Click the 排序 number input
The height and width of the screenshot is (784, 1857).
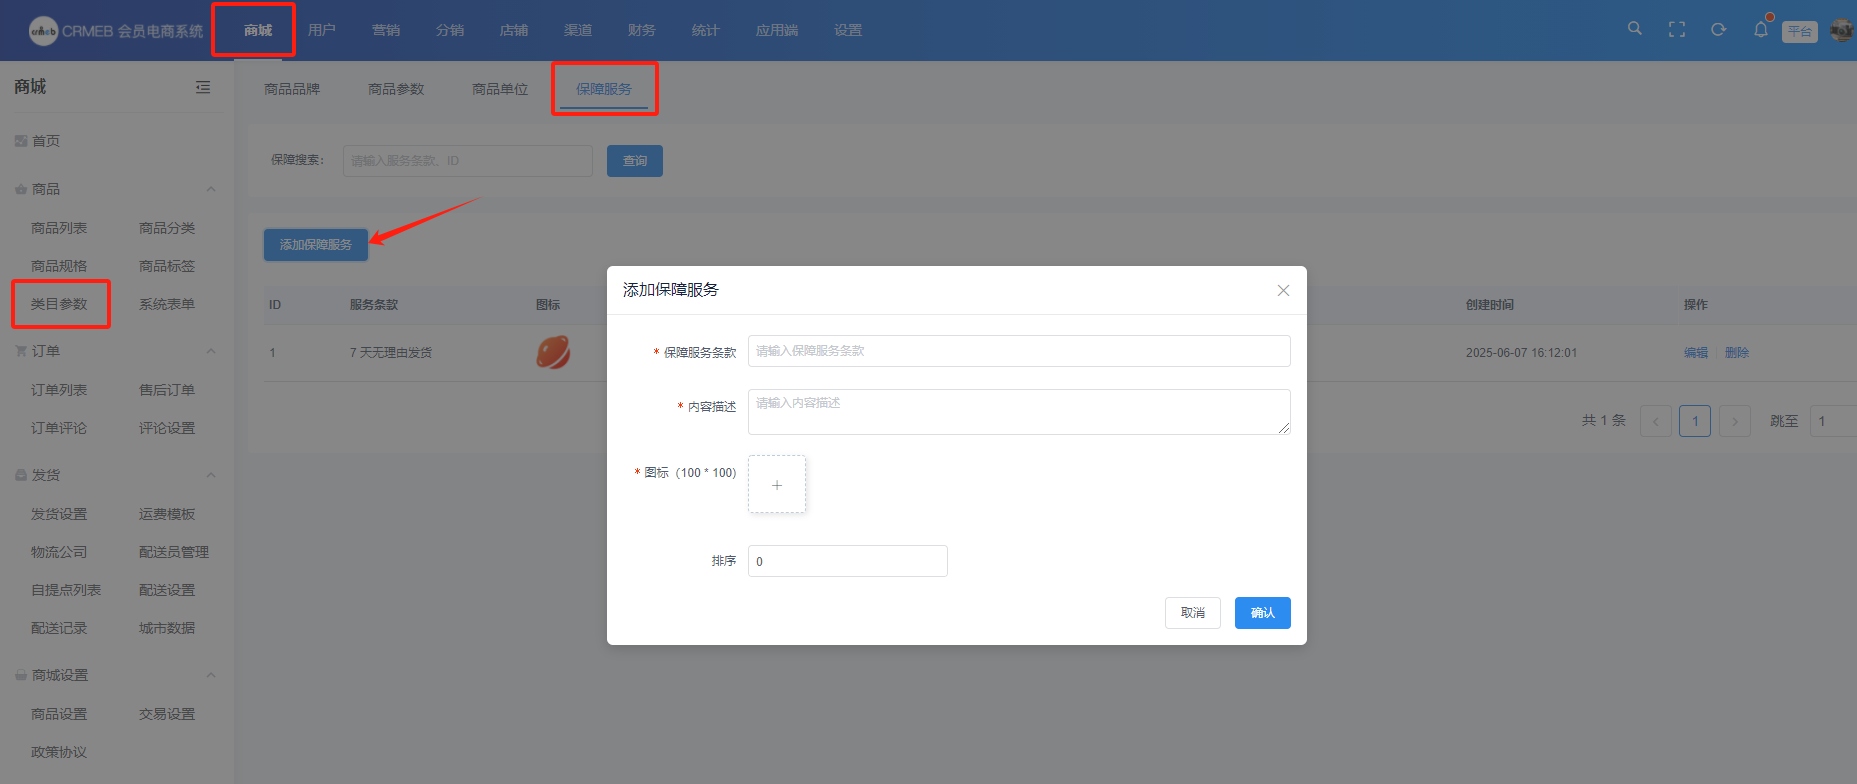[x=847, y=561]
